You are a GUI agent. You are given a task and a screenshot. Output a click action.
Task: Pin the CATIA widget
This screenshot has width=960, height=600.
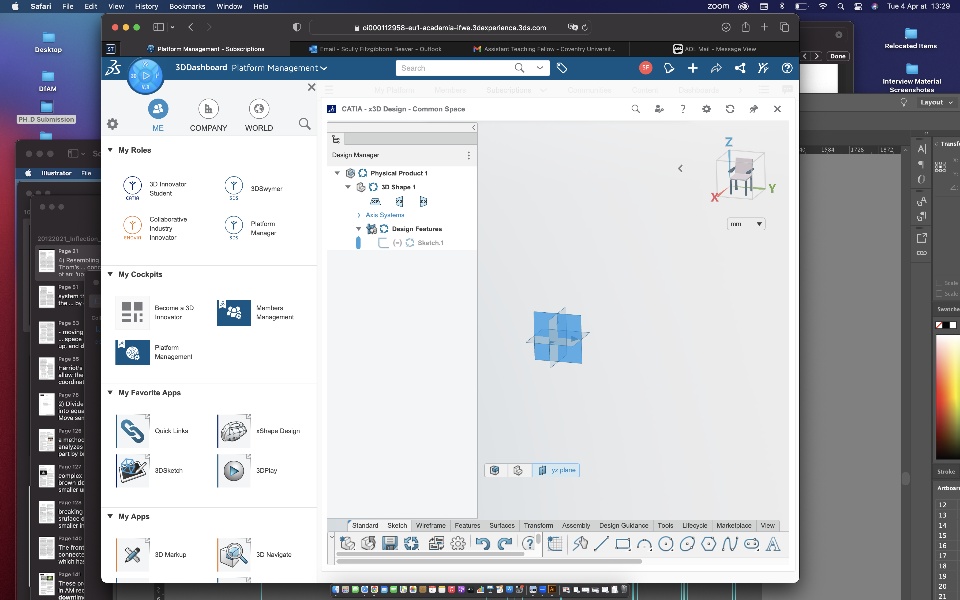click(754, 109)
